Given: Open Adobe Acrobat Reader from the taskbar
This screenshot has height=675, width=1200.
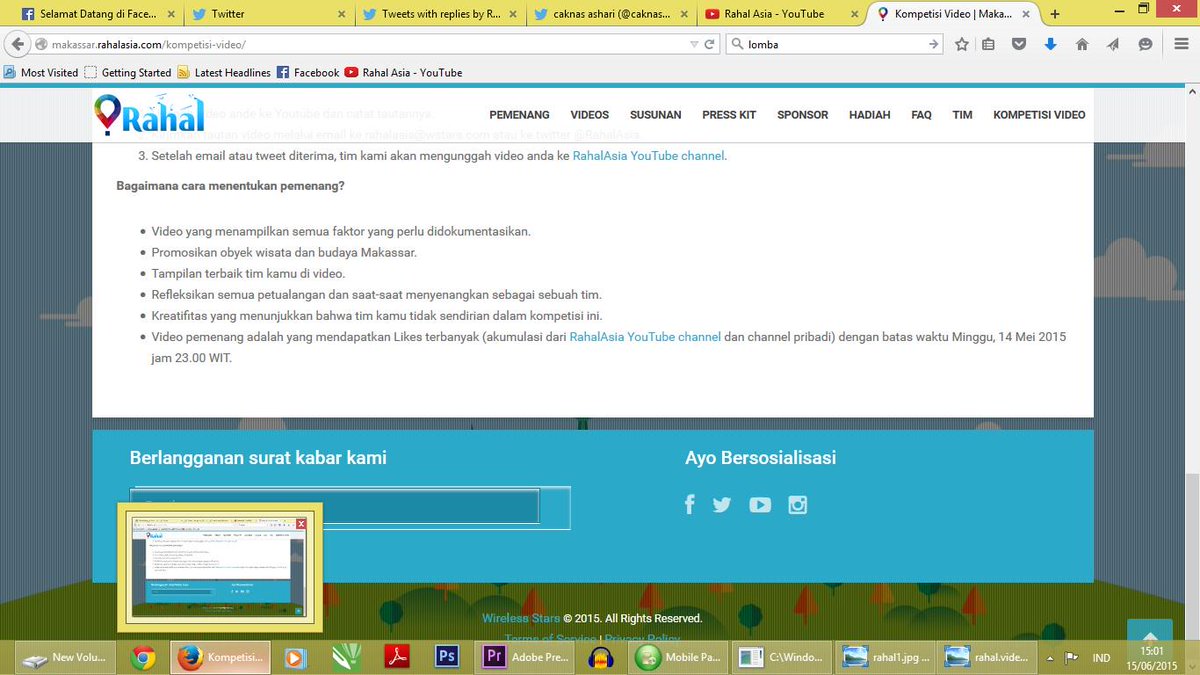Looking at the screenshot, I should pos(396,657).
